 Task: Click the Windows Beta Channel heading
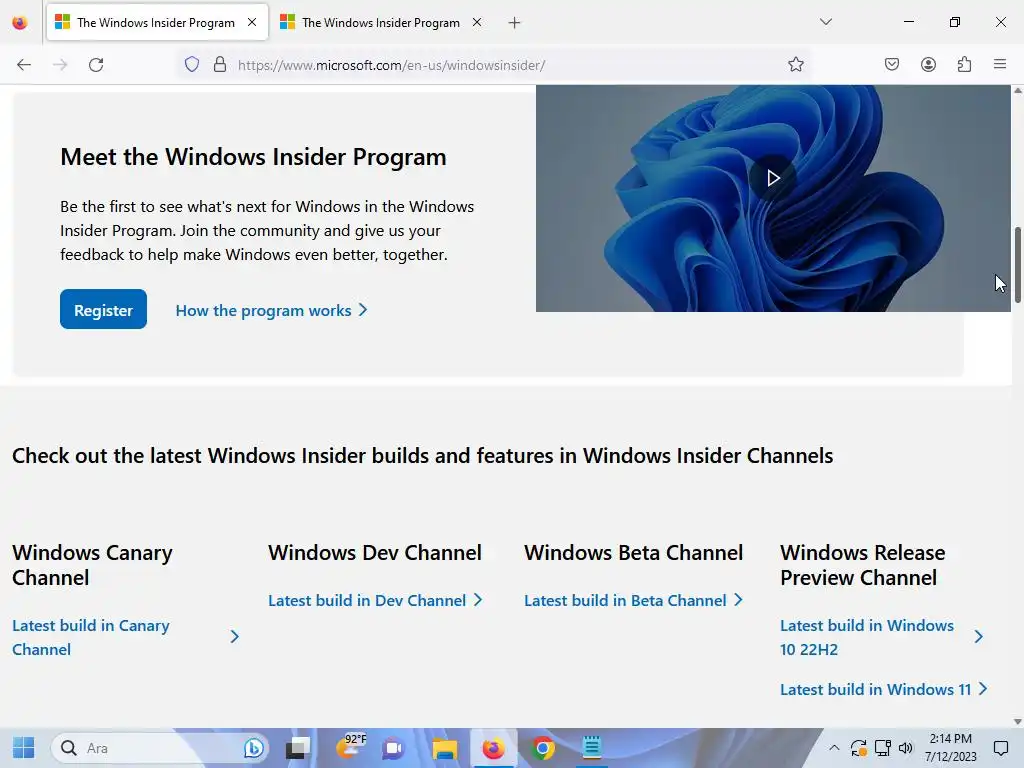633,552
